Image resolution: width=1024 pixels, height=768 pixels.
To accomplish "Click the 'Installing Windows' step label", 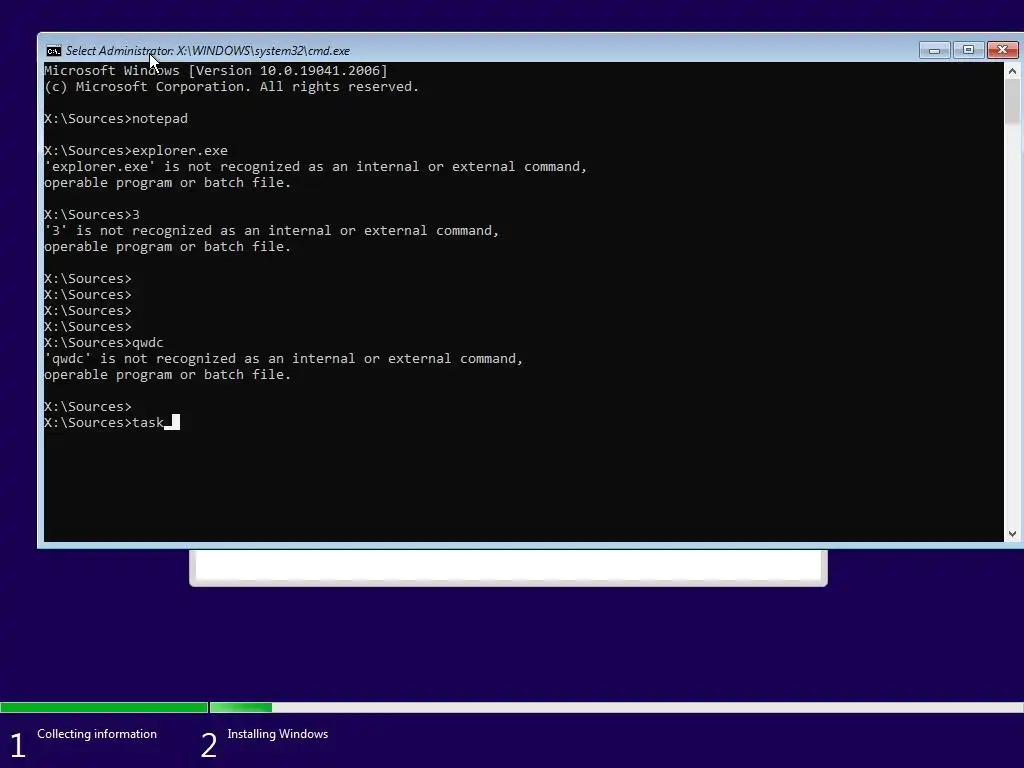I will [x=278, y=734].
